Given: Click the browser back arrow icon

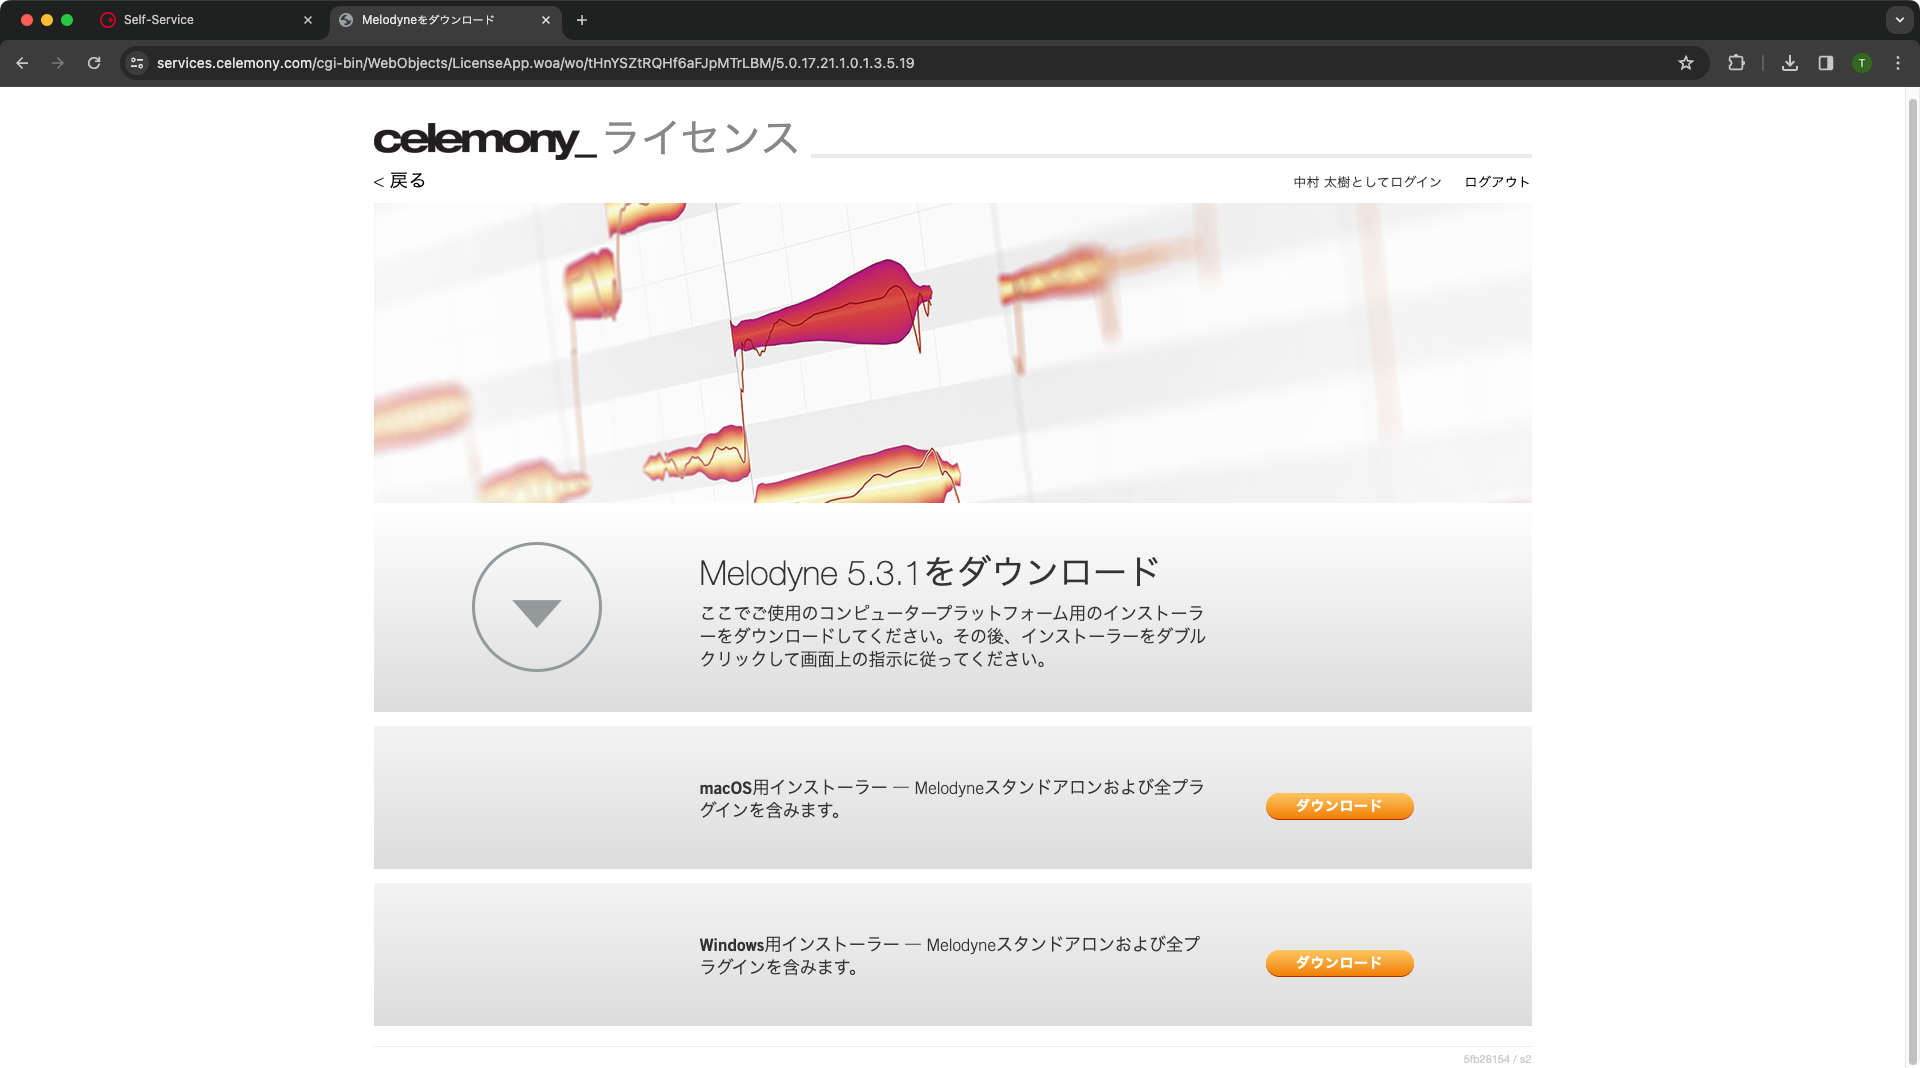Looking at the screenshot, I should pos(22,63).
